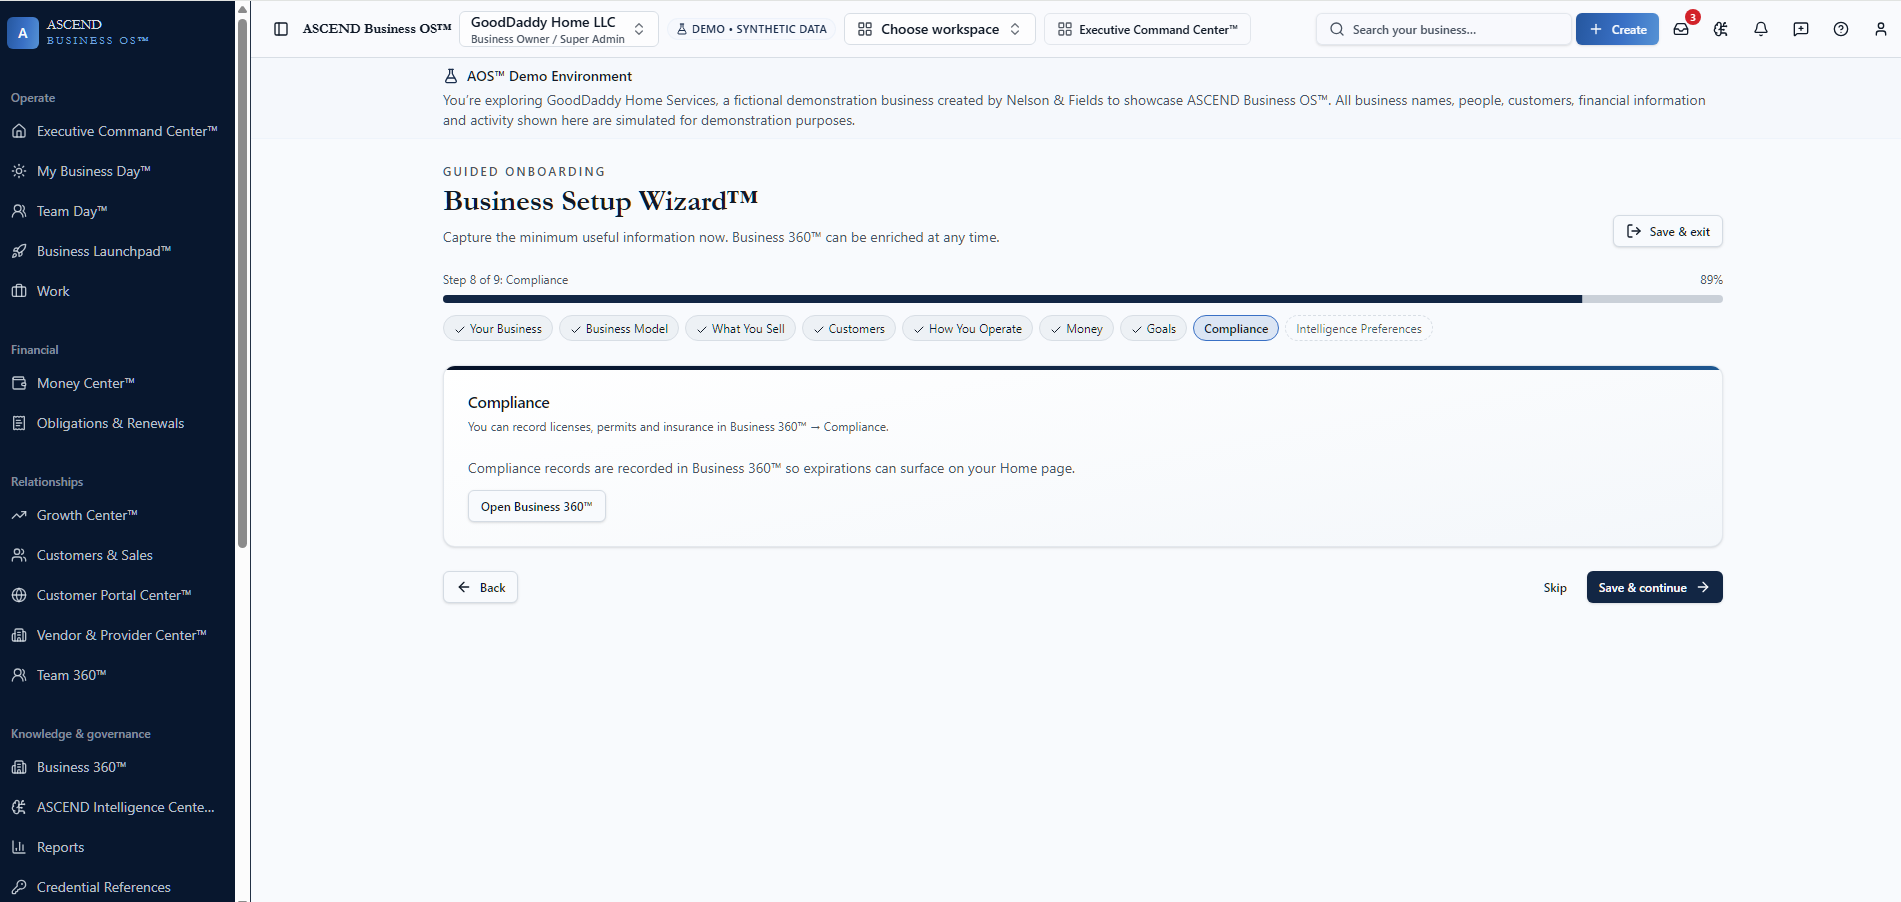Click DEMO SYNTHETIC DATA badge
Viewport: 1901px width, 902px height.
point(751,29)
